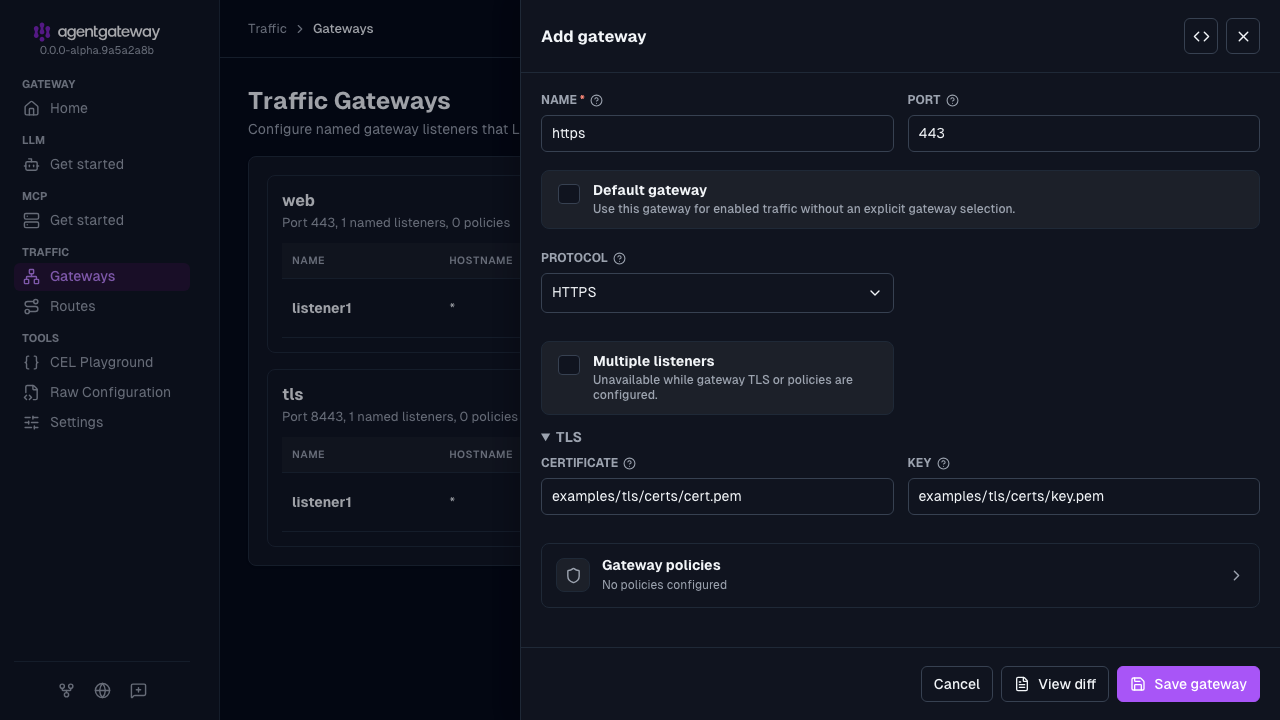Click the help icon beside CERTIFICATE
The width and height of the screenshot is (1280, 720).
coord(629,463)
